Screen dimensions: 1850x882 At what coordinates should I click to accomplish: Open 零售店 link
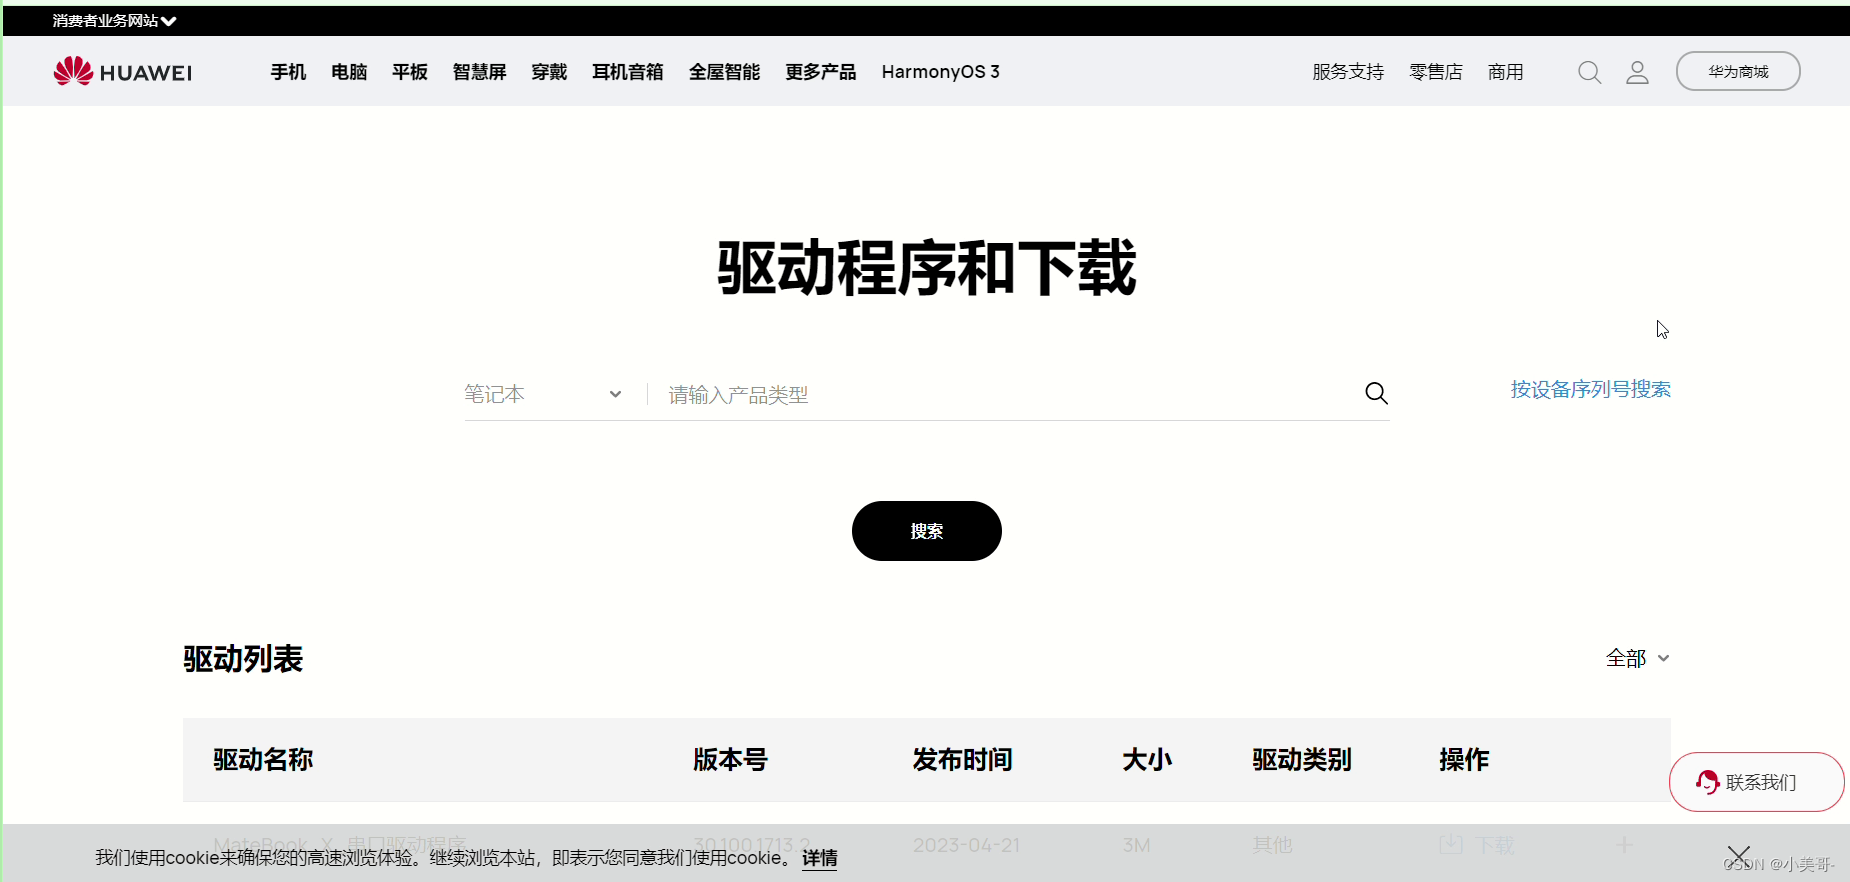[1436, 72]
